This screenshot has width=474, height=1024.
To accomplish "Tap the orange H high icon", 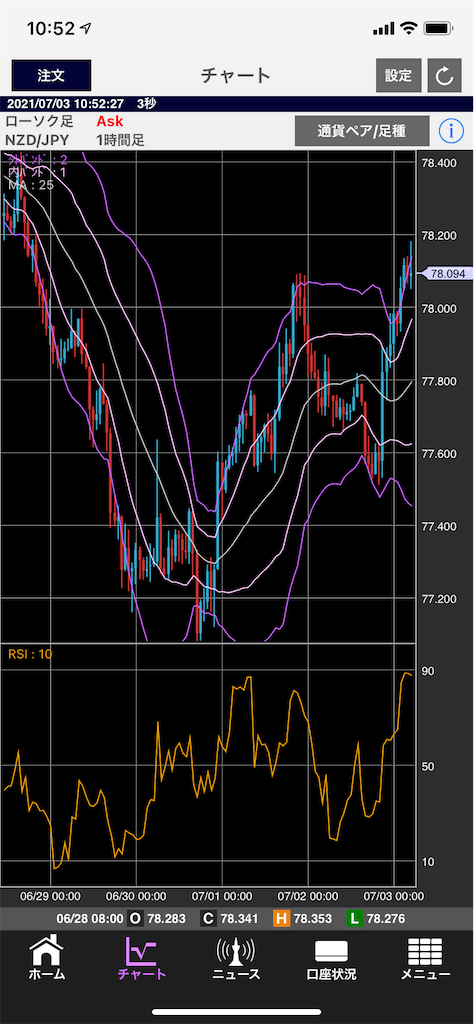I will pyautogui.click(x=281, y=919).
